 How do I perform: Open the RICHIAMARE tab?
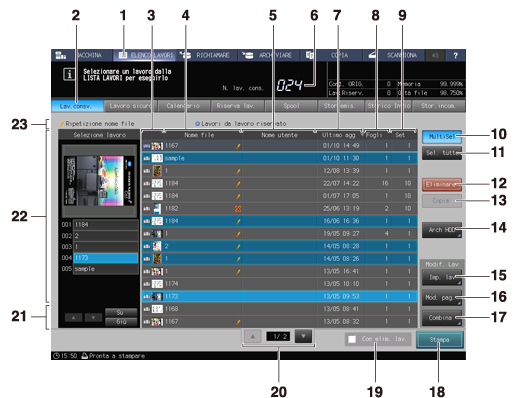[207, 55]
